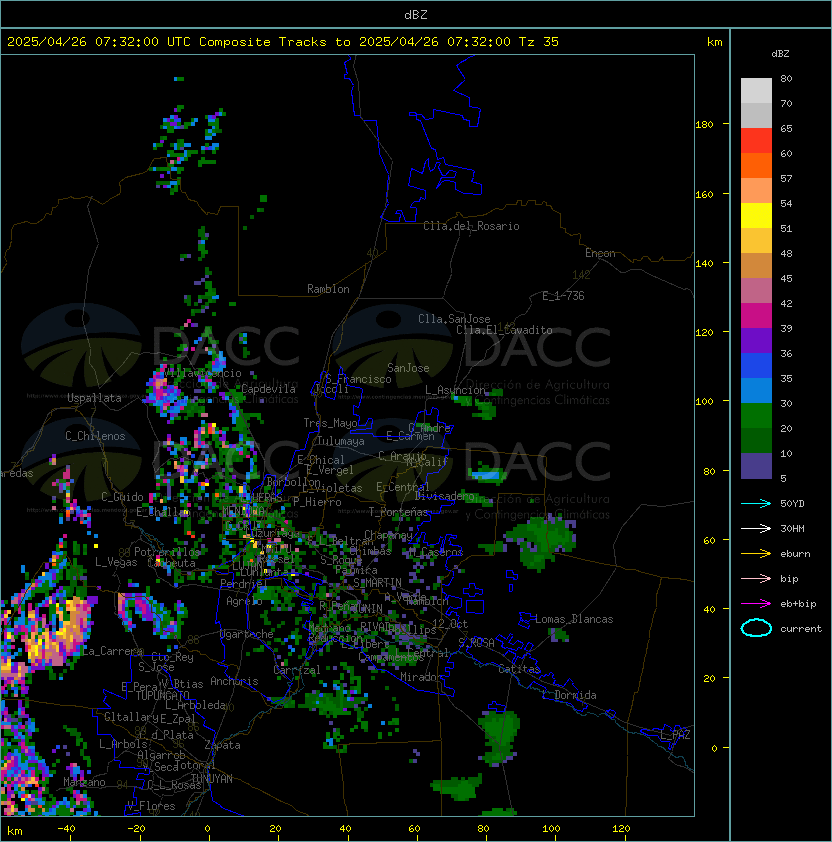Click the 'Catitas' map label
Image resolution: width=832 pixels, height=842 pixels.
coord(519,669)
